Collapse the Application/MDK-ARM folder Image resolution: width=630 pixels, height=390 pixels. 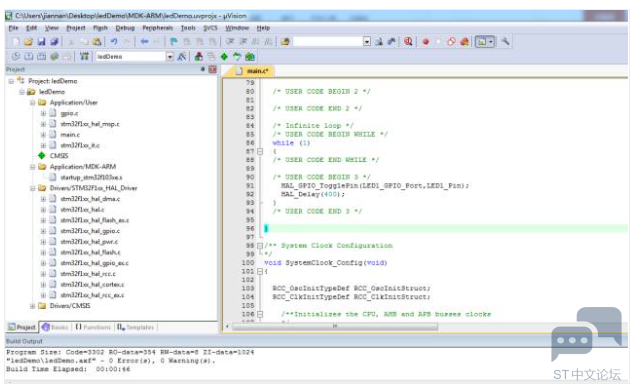pos(33,167)
